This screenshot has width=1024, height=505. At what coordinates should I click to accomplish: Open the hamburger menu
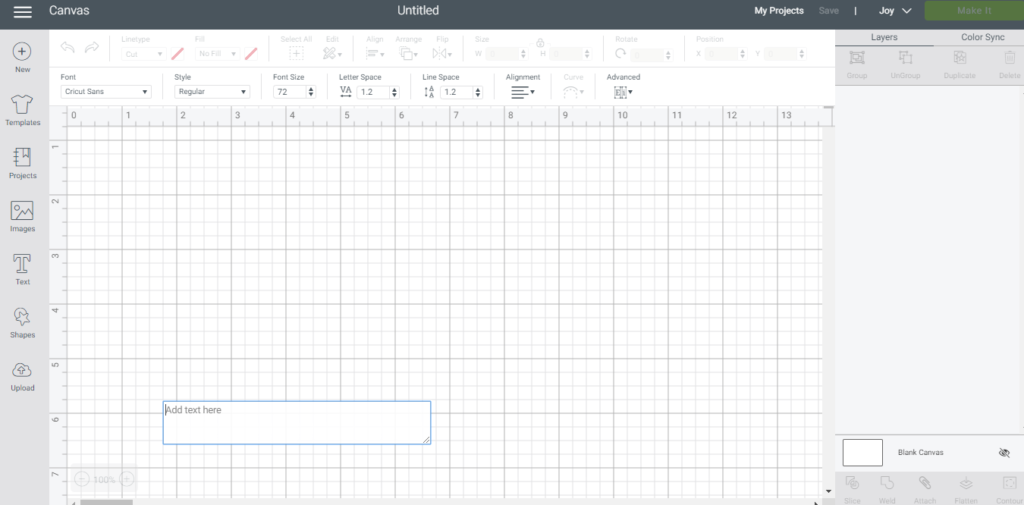[x=23, y=11]
